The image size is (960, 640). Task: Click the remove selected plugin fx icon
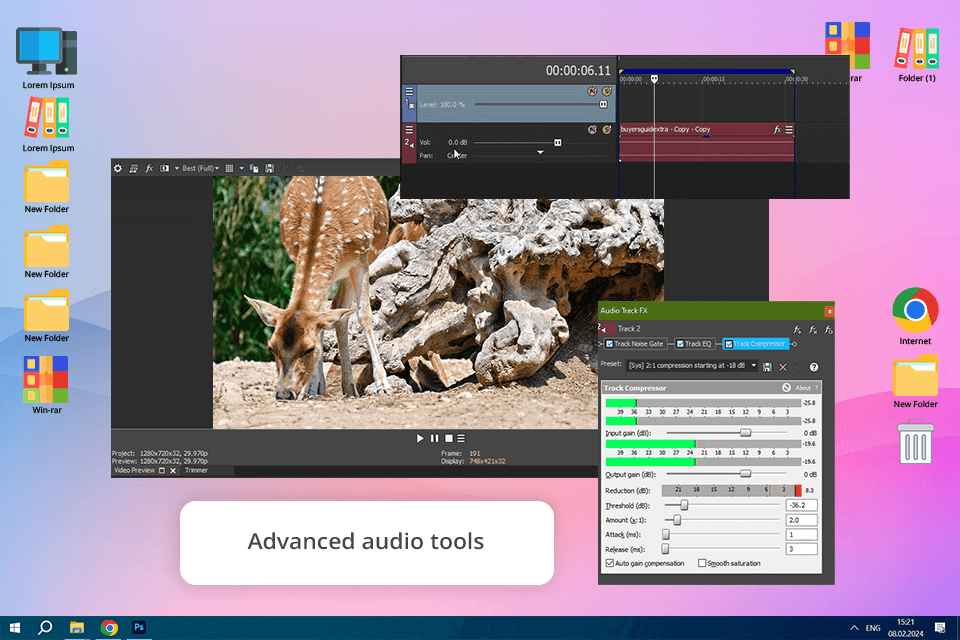pyautogui.click(x=813, y=330)
